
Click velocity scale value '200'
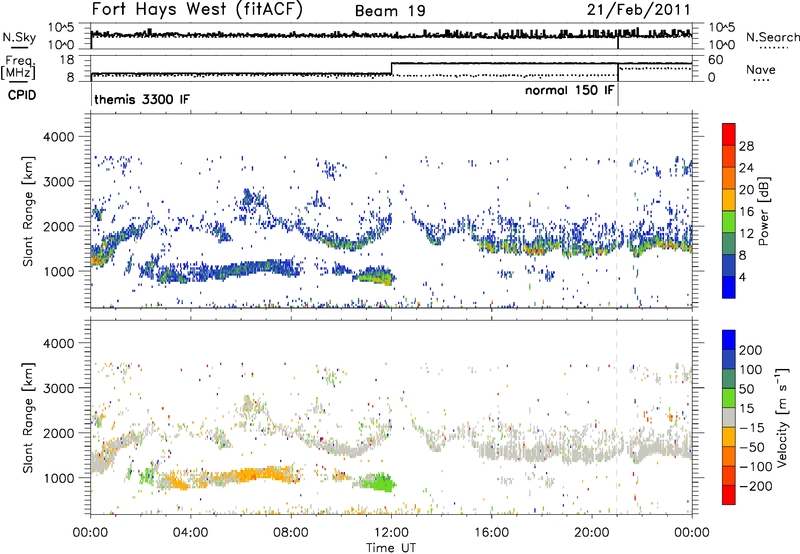[751, 350]
